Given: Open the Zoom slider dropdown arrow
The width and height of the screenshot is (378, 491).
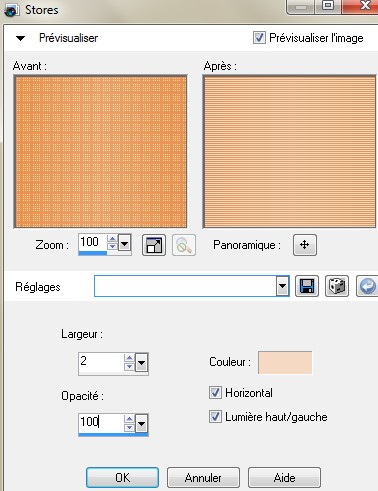Looking at the screenshot, I should pyautogui.click(x=124, y=243).
